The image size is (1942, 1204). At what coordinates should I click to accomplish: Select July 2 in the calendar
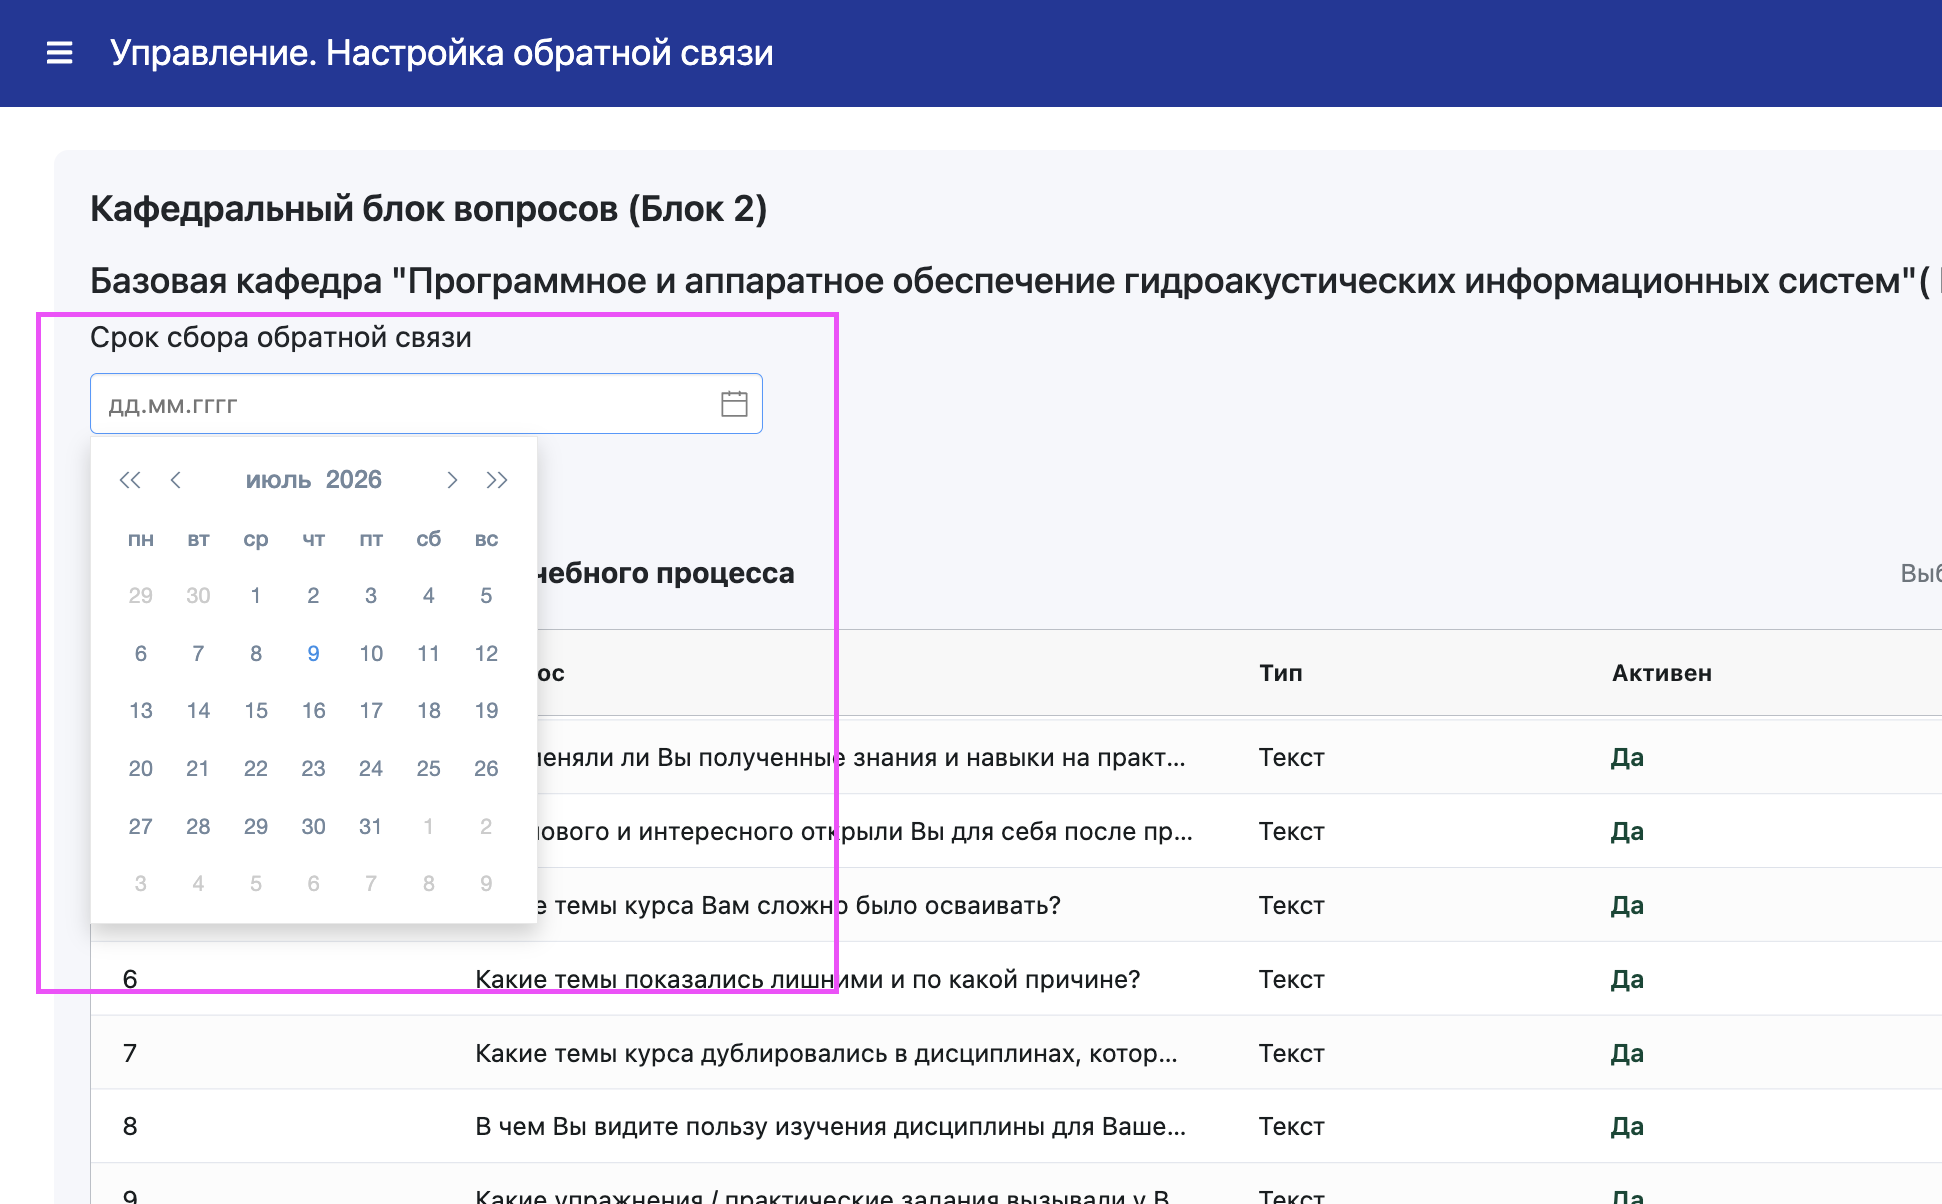tap(313, 596)
